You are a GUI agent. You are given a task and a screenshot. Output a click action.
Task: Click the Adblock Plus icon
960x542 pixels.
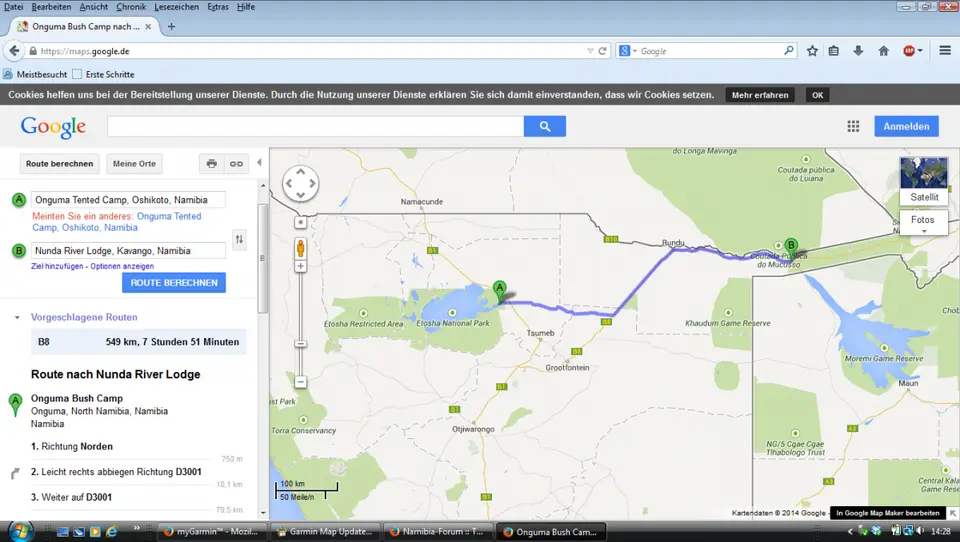[909, 51]
